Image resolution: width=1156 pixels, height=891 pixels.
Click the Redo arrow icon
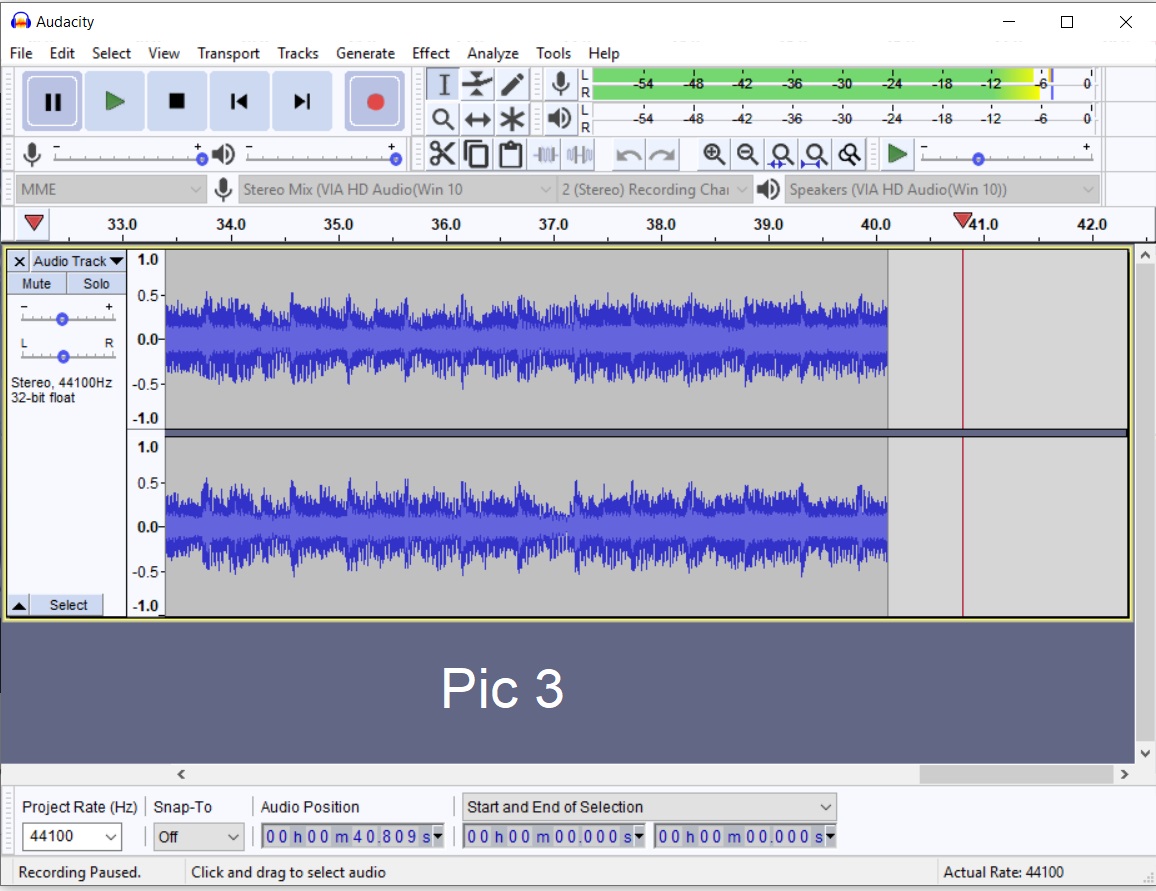tap(663, 154)
